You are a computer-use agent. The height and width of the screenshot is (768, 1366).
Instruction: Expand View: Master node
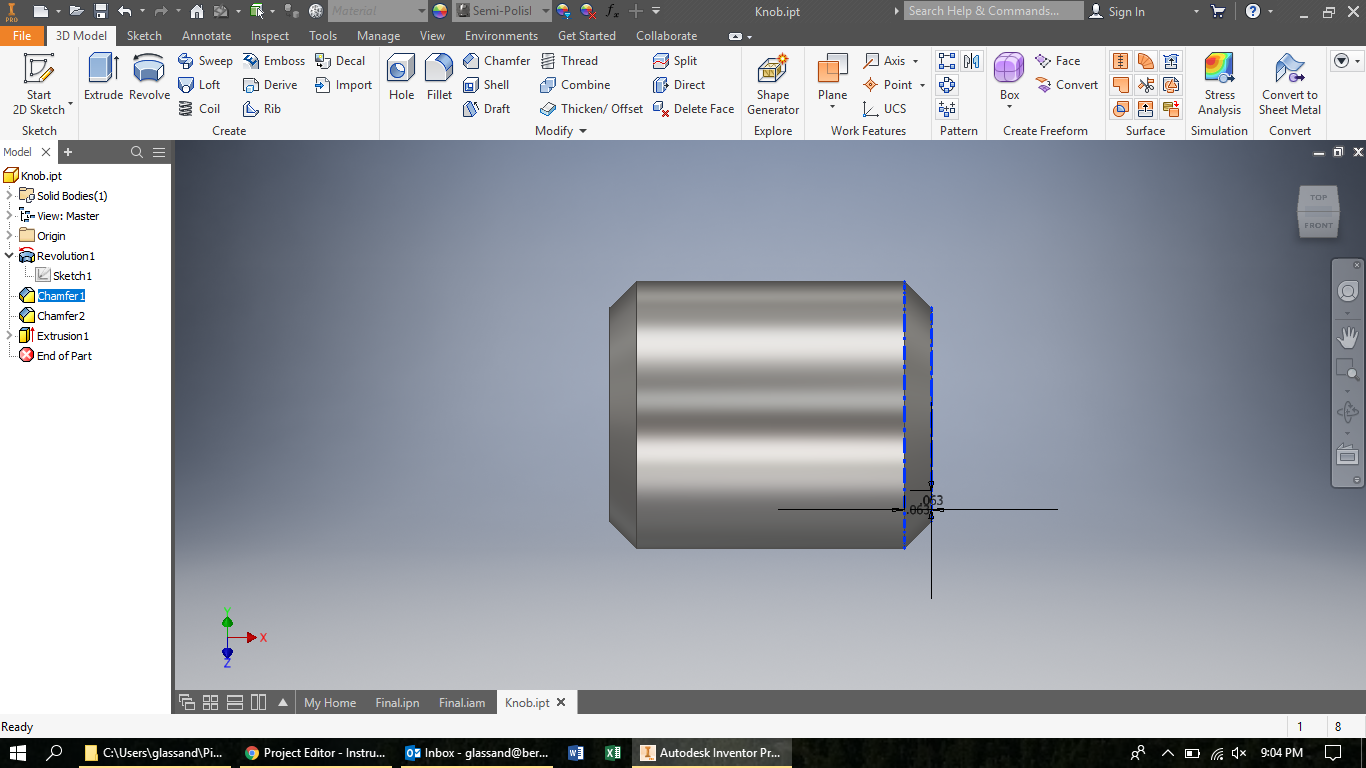pyautogui.click(x=9, y=216)
